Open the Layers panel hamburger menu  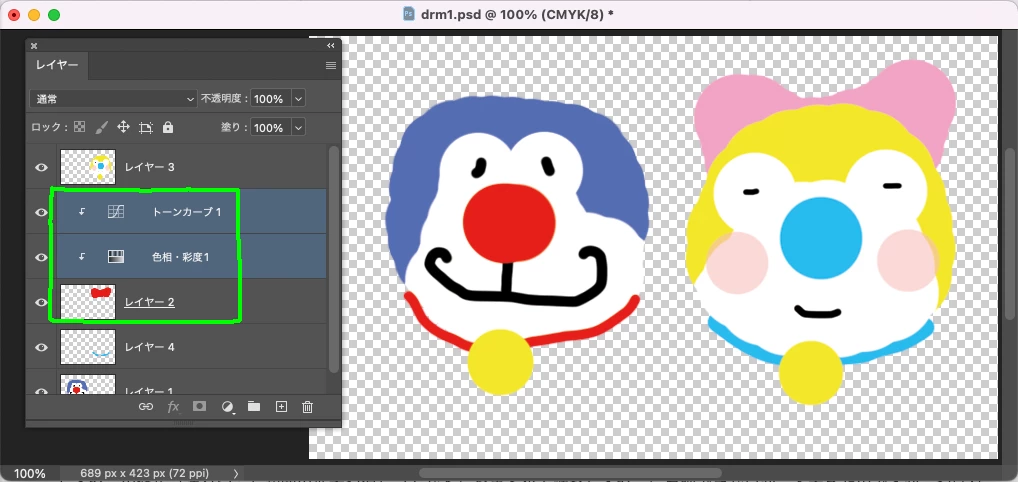coord(330,66)
